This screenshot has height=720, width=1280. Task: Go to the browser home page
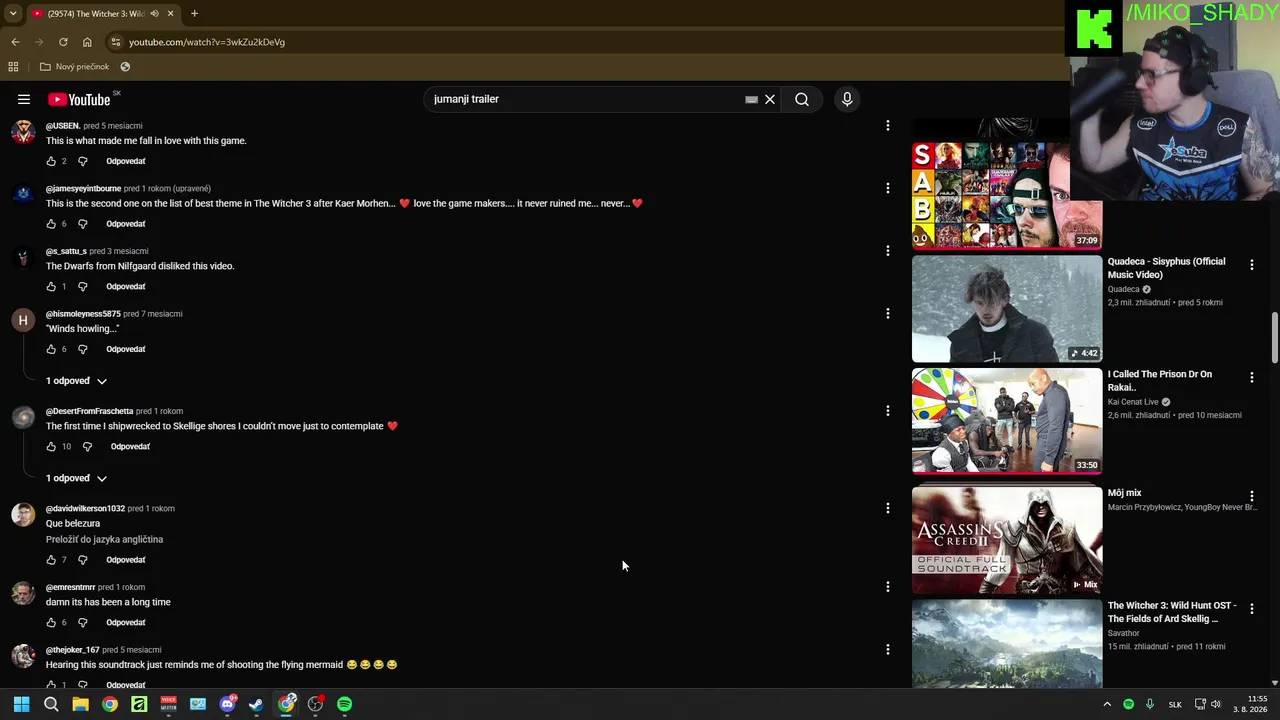pos(87,42)
